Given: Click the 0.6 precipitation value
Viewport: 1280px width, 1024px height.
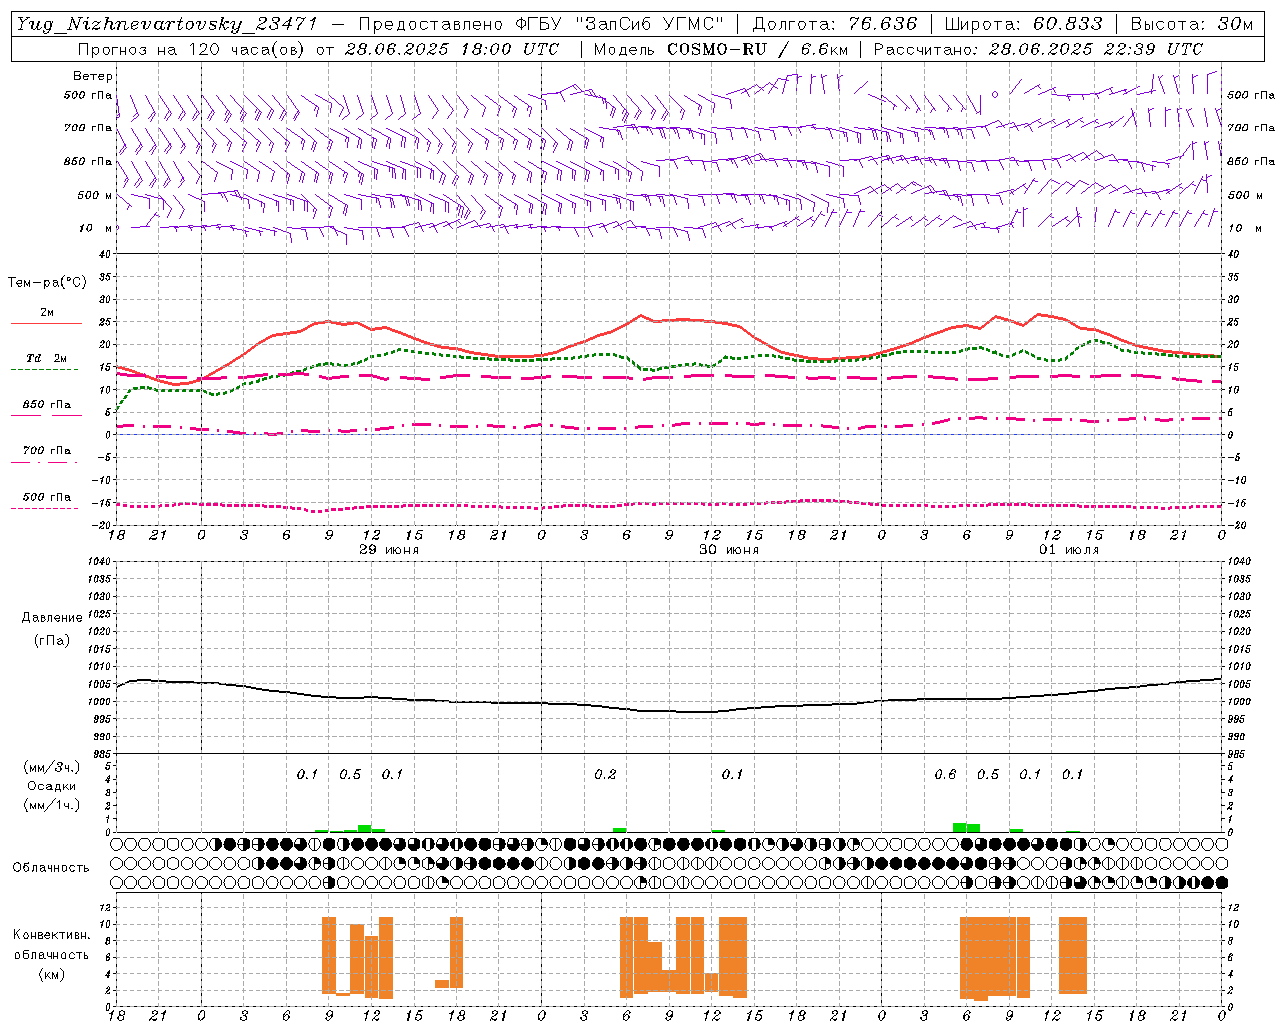Looking at the screenshot, I should point(945,775).
